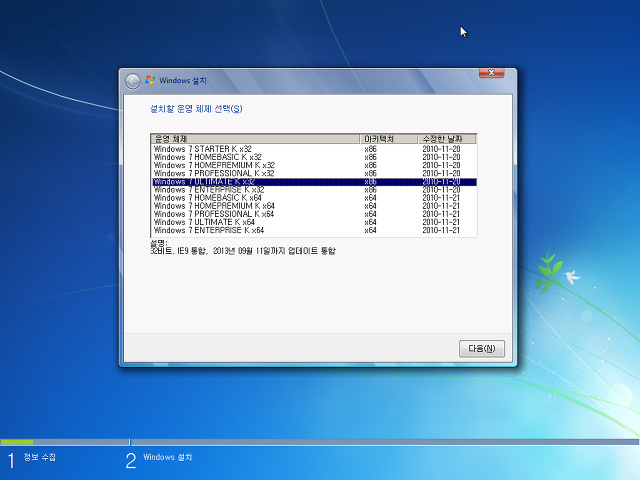Close the Windows 설치 dialog
This screenshot has height=480, width=640.
[x=491, y=73]
